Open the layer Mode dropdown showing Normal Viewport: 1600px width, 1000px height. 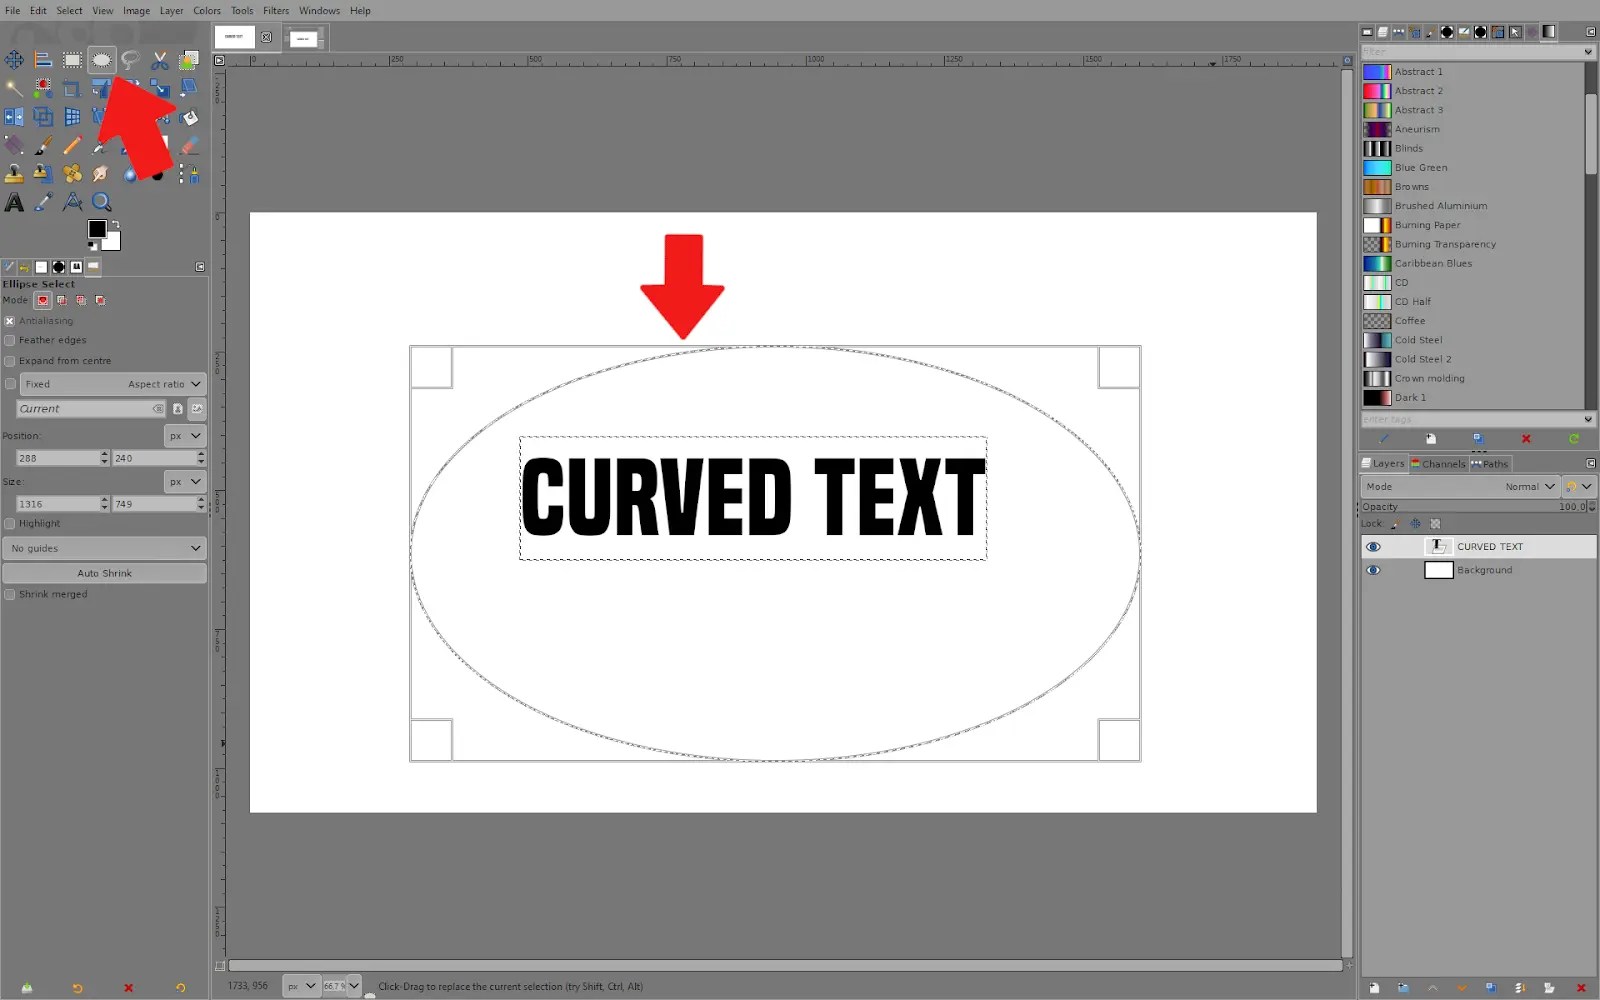tap(1529, 486)
